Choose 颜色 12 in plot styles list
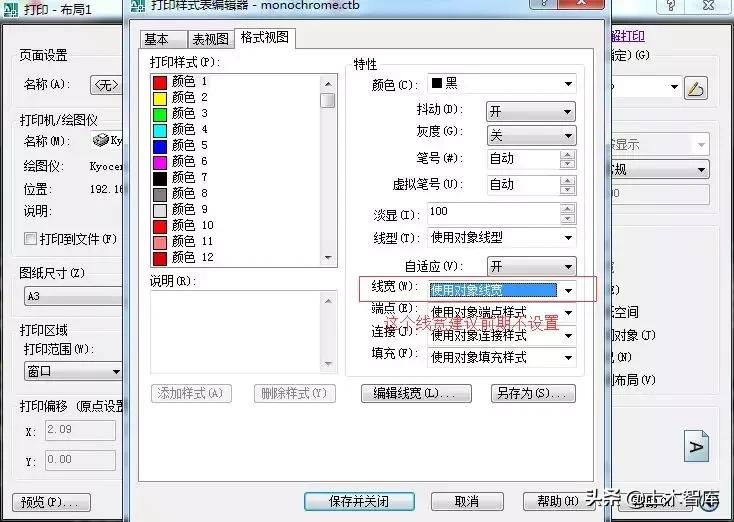The image size is (734, 522). coord(183,257)
